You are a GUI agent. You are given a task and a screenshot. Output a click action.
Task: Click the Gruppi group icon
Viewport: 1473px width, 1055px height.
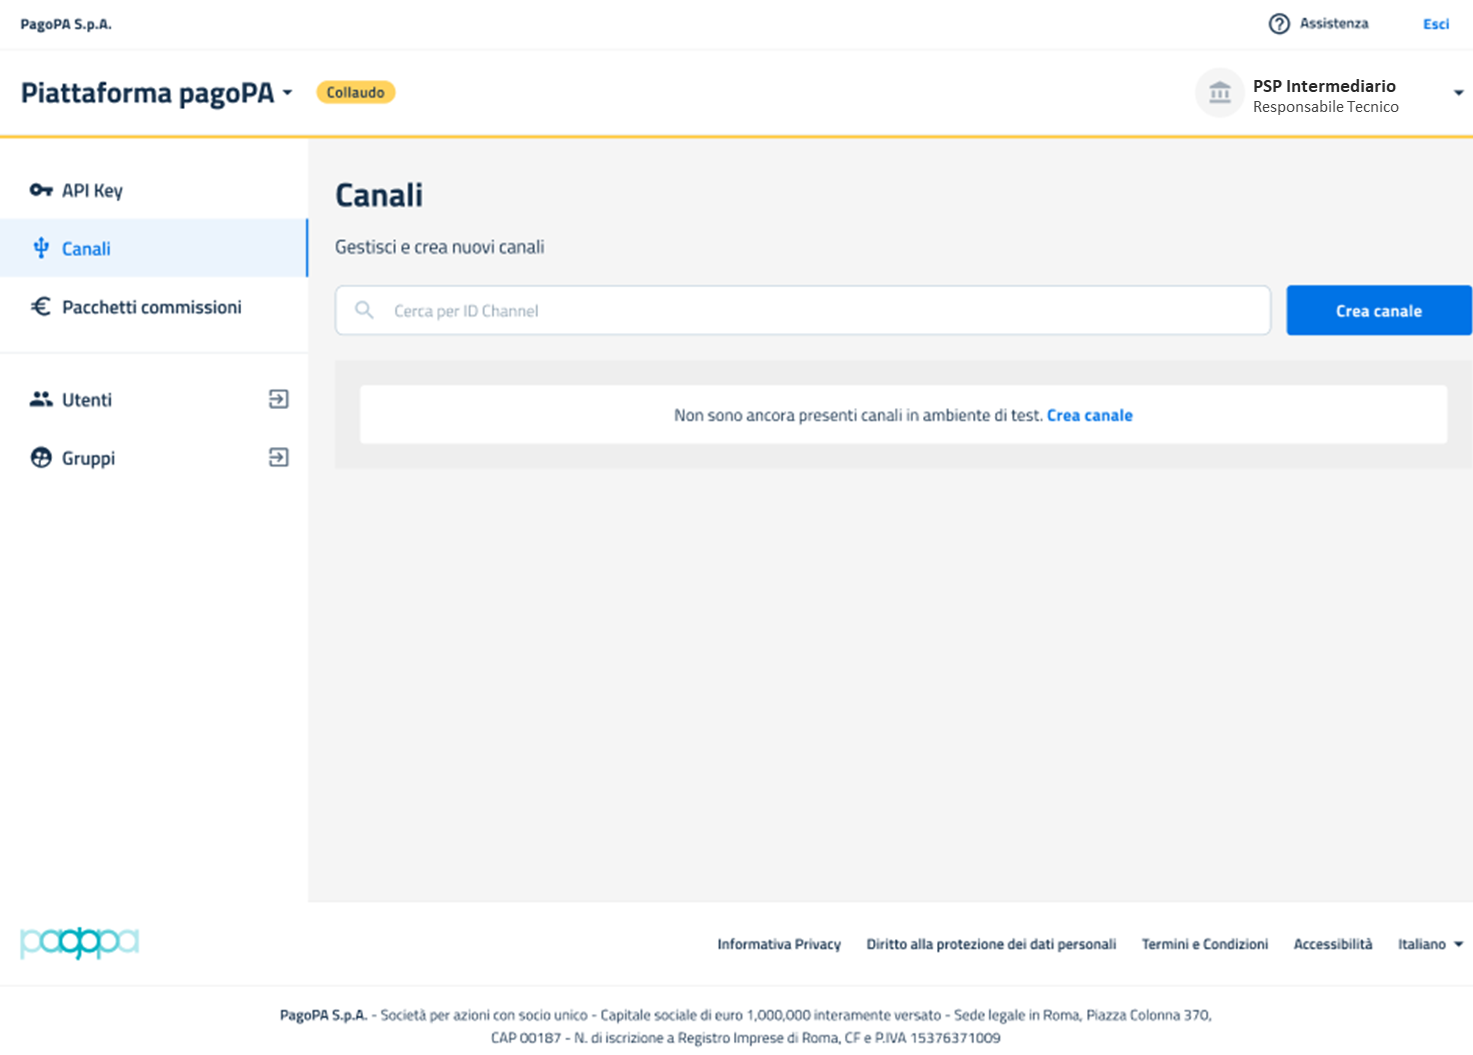41,458
